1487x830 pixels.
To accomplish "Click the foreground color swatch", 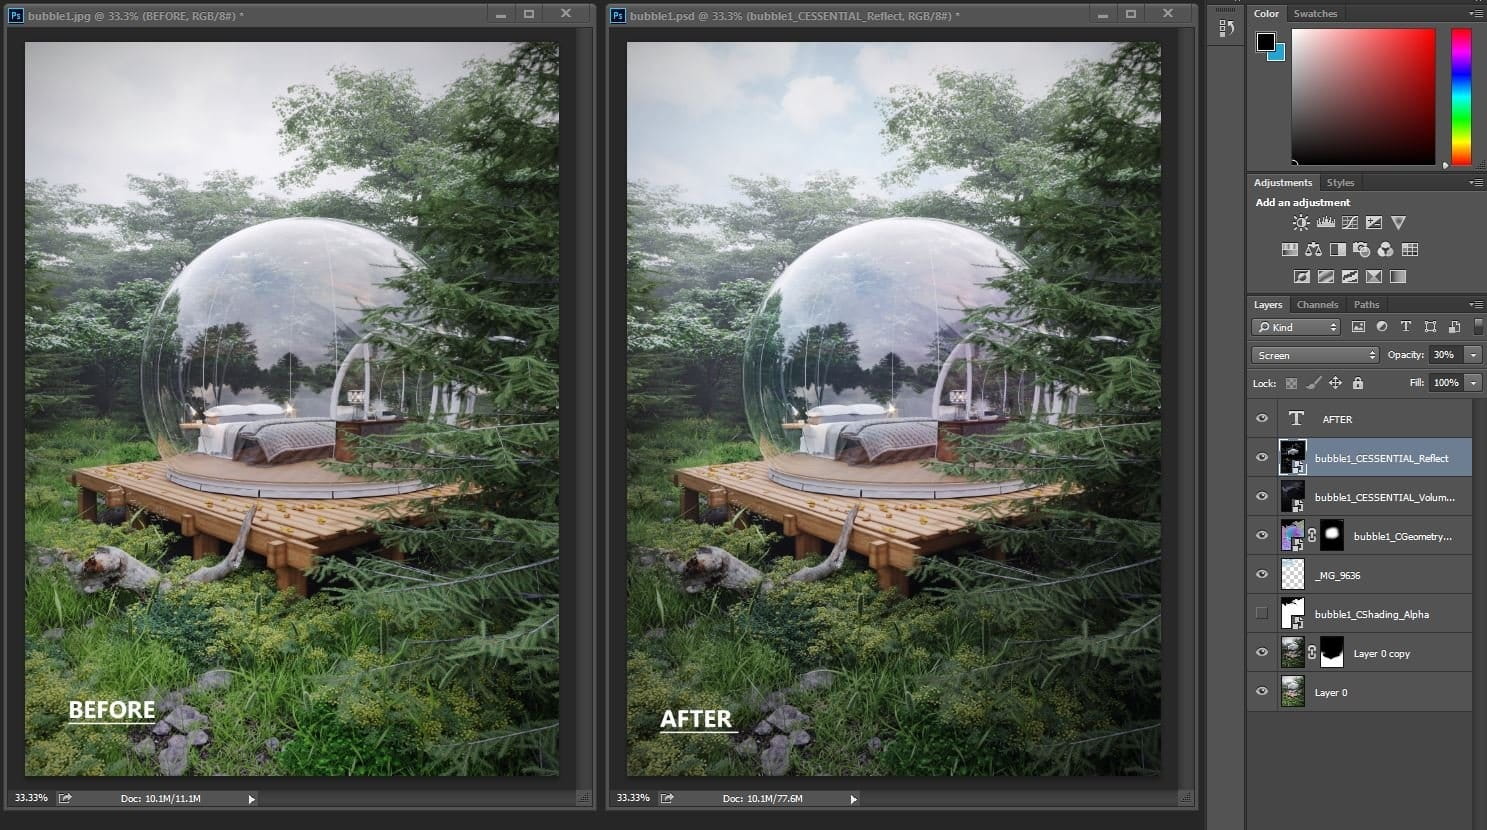I will pos(1266,42).
